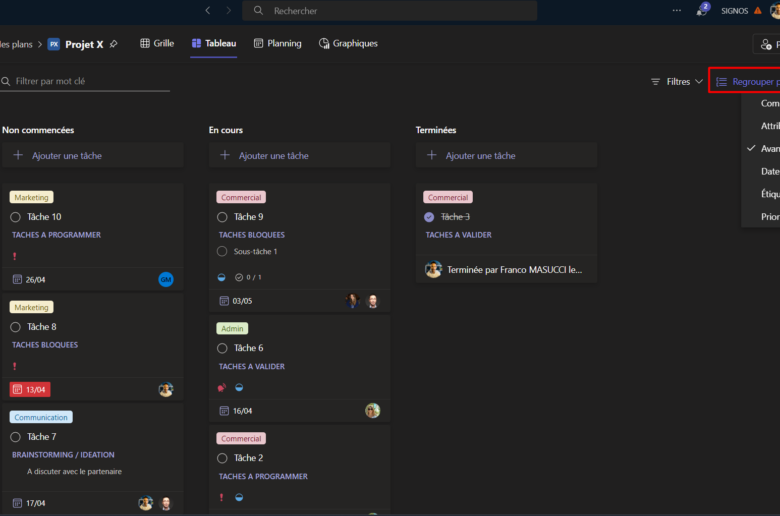Toggle completion circle for Tâche 9
The image size is (780, 516).
pyautogui.click(x=222, y=217)
